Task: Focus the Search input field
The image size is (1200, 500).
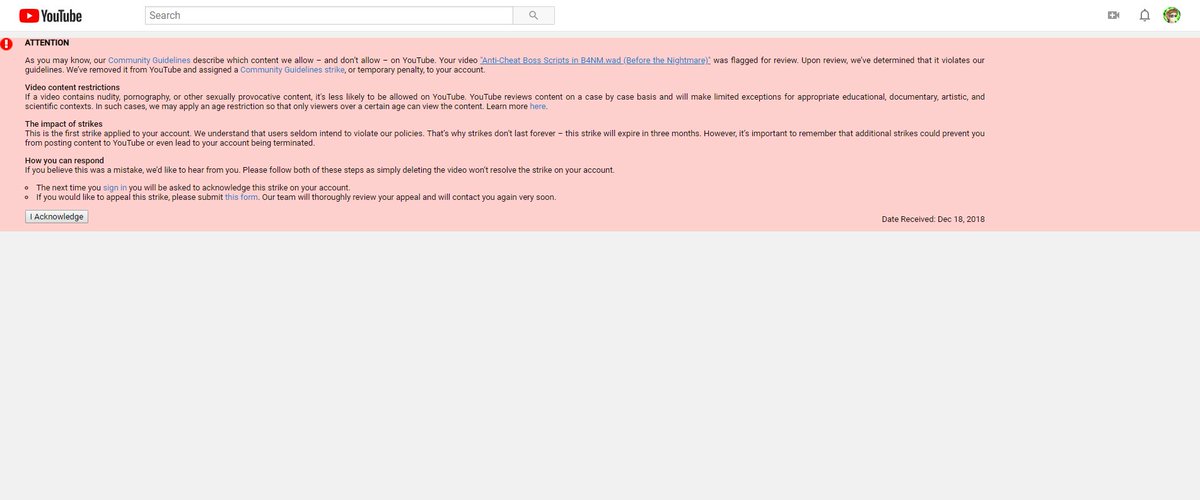Action: pyautogui.click(x=329, y=15)
